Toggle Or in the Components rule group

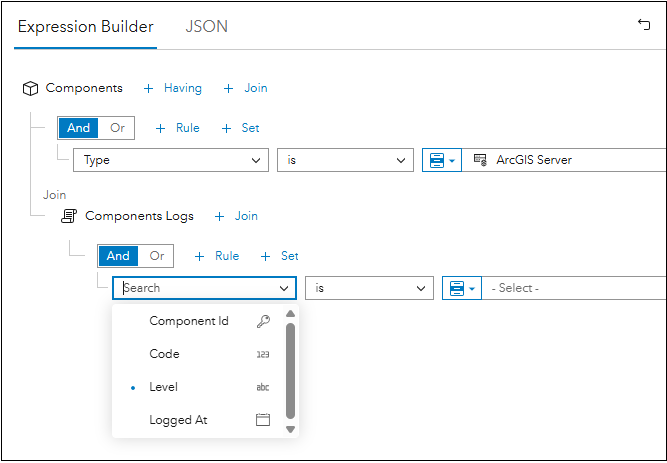coord(117,128)
